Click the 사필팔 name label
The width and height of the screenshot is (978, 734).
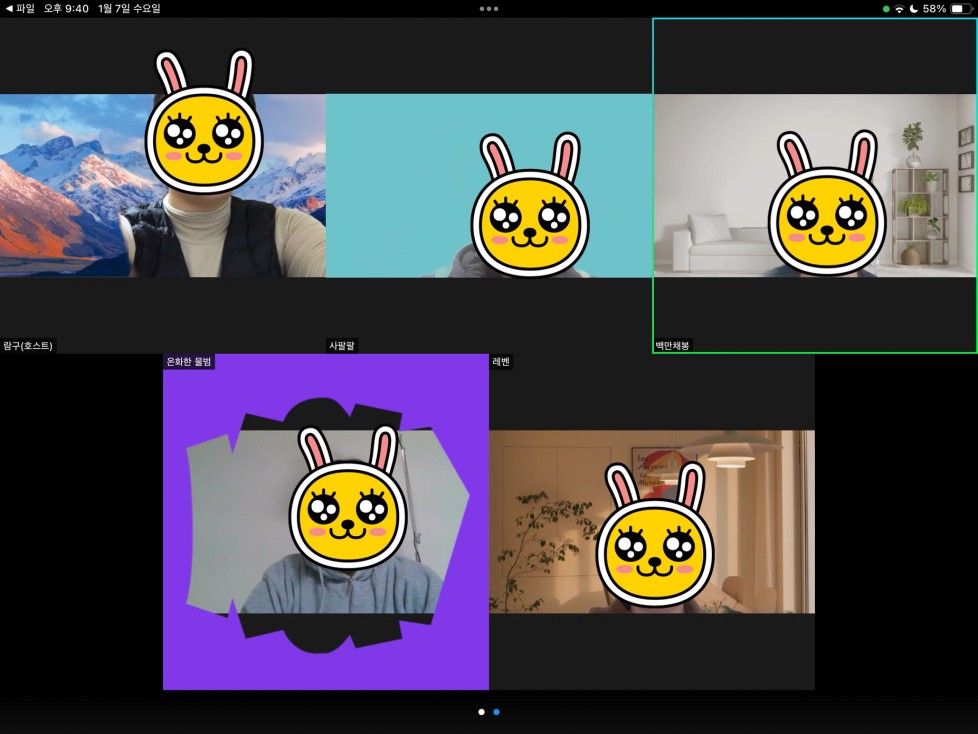342,346
